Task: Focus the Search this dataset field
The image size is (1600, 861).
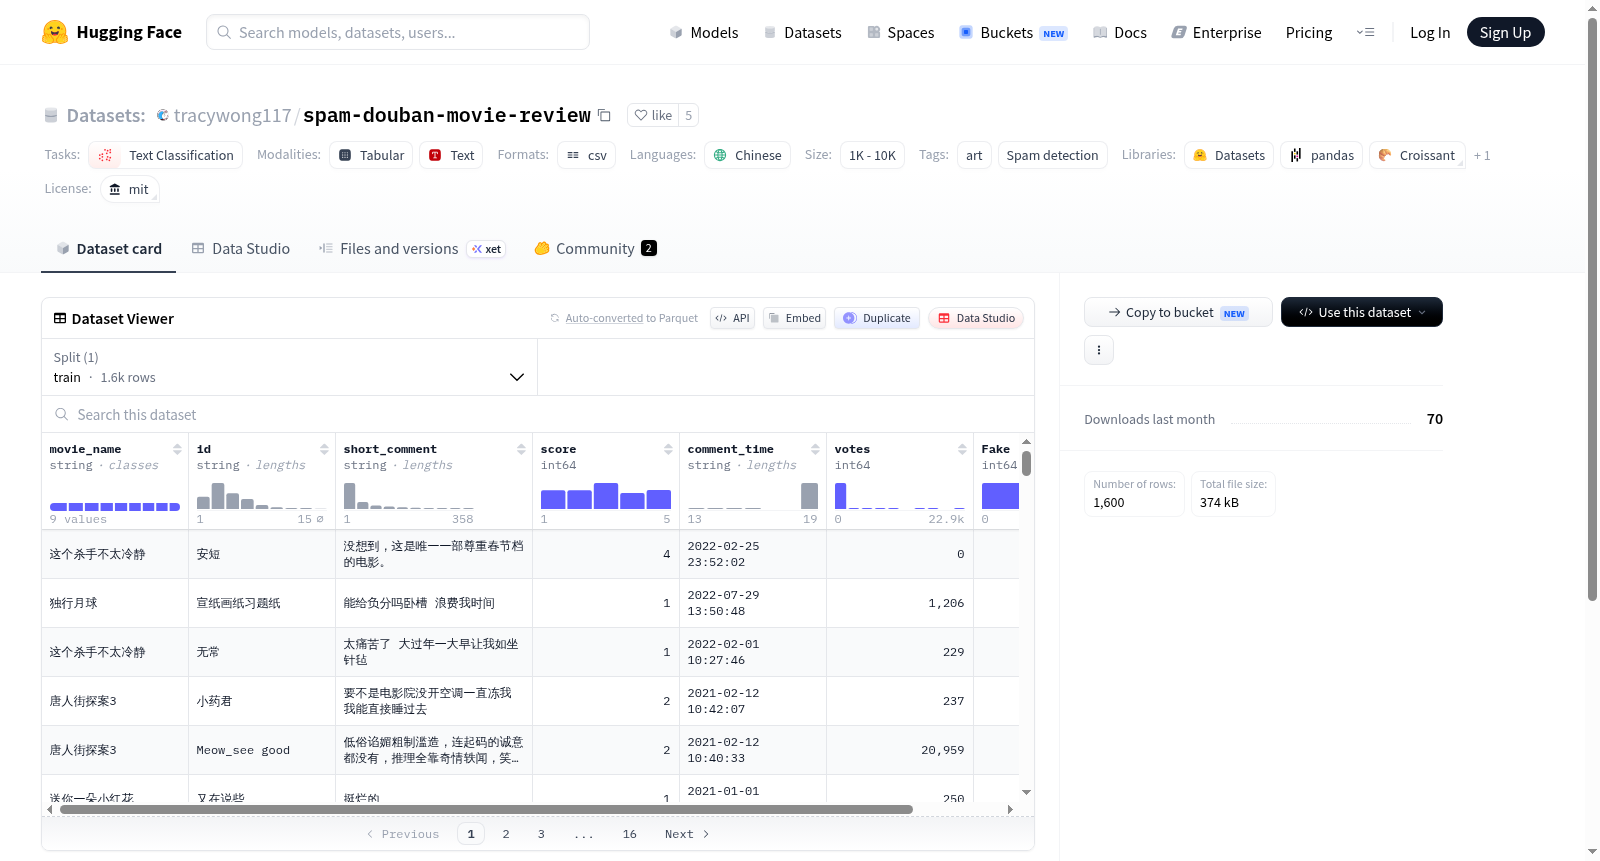Action: [538, 414]
